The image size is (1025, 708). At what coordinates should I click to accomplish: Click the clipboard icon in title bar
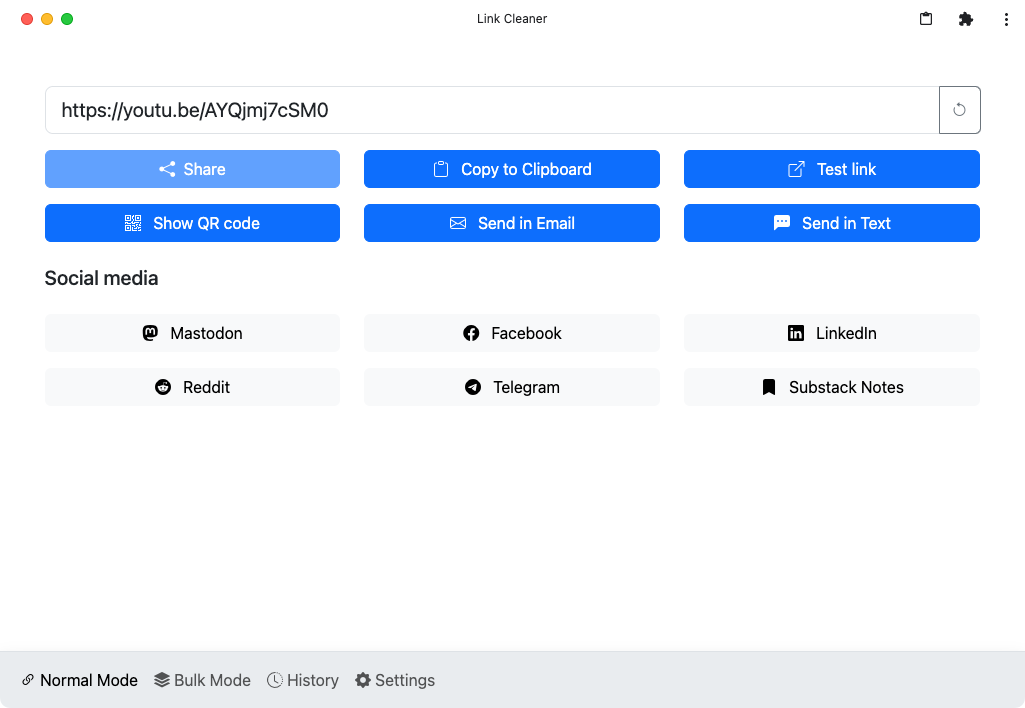pyautogui.click(x=926, y=19)
